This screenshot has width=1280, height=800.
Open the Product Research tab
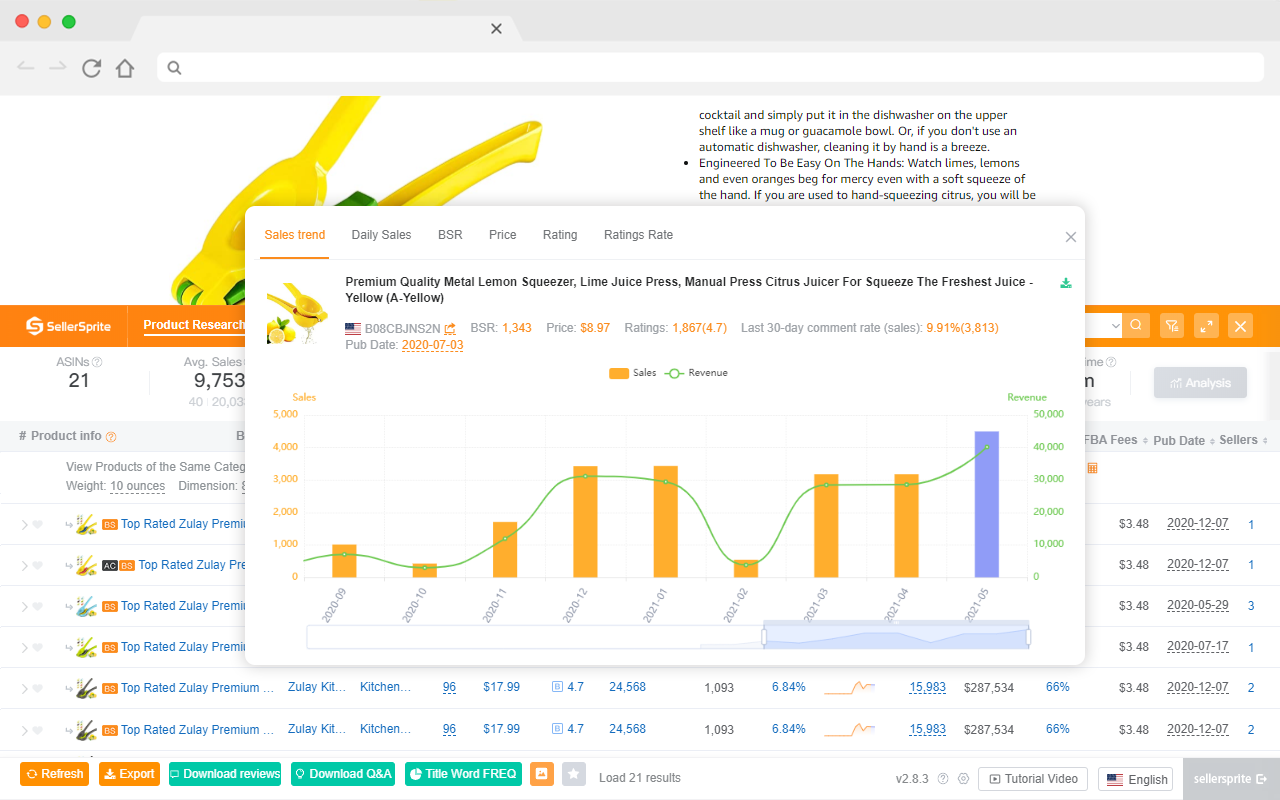194,325
